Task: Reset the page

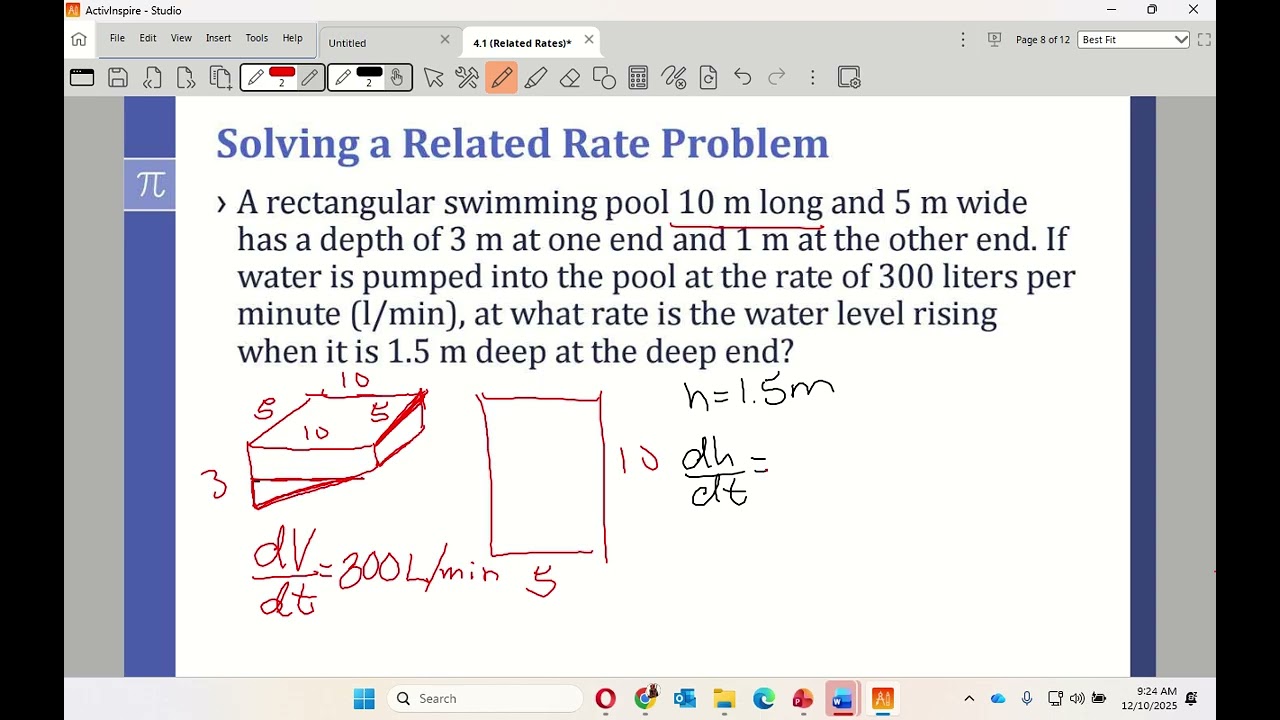Action: pos(709,78)
